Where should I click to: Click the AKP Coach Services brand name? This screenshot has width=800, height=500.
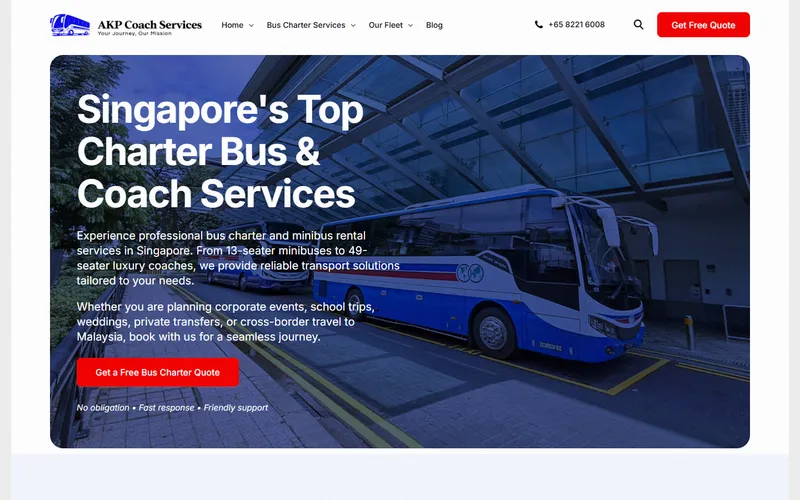[149, 24]
